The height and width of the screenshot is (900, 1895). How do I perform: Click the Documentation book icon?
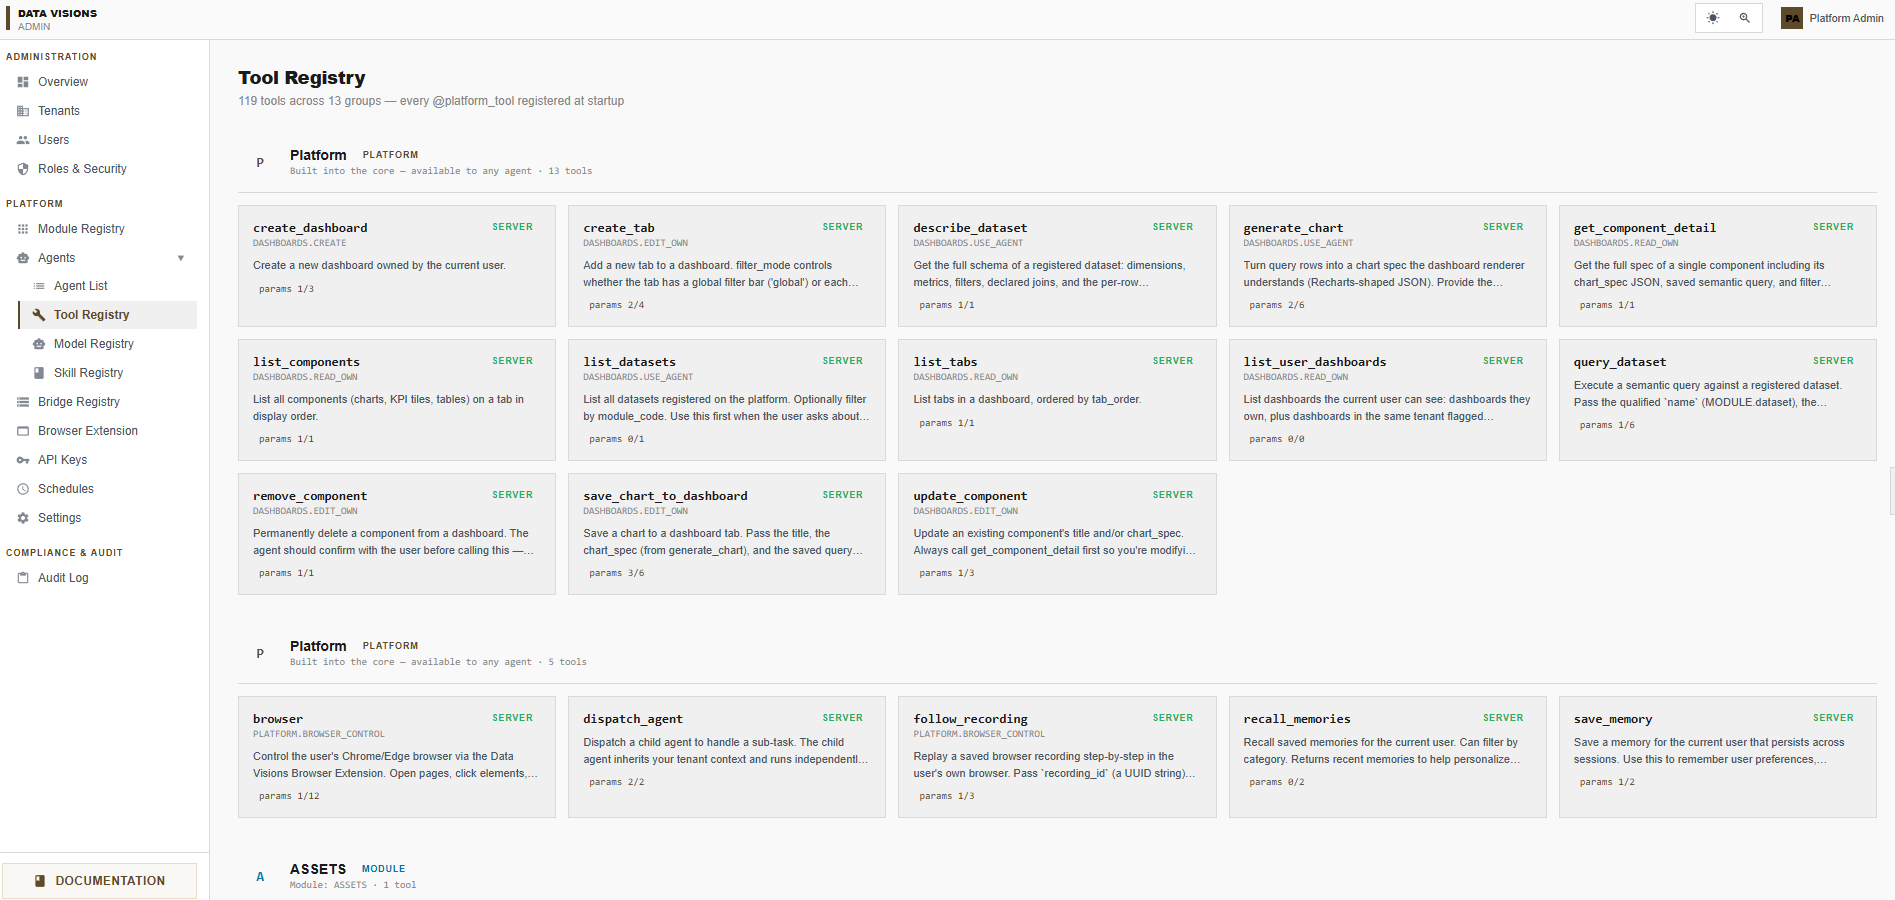click(x=40, y=881)
